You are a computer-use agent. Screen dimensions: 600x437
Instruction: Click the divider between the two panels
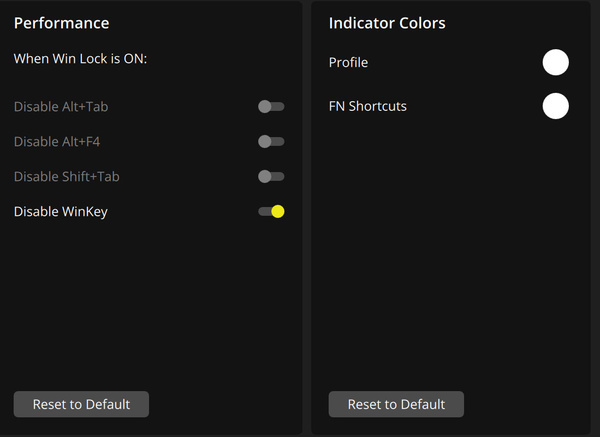click(307, 218)
